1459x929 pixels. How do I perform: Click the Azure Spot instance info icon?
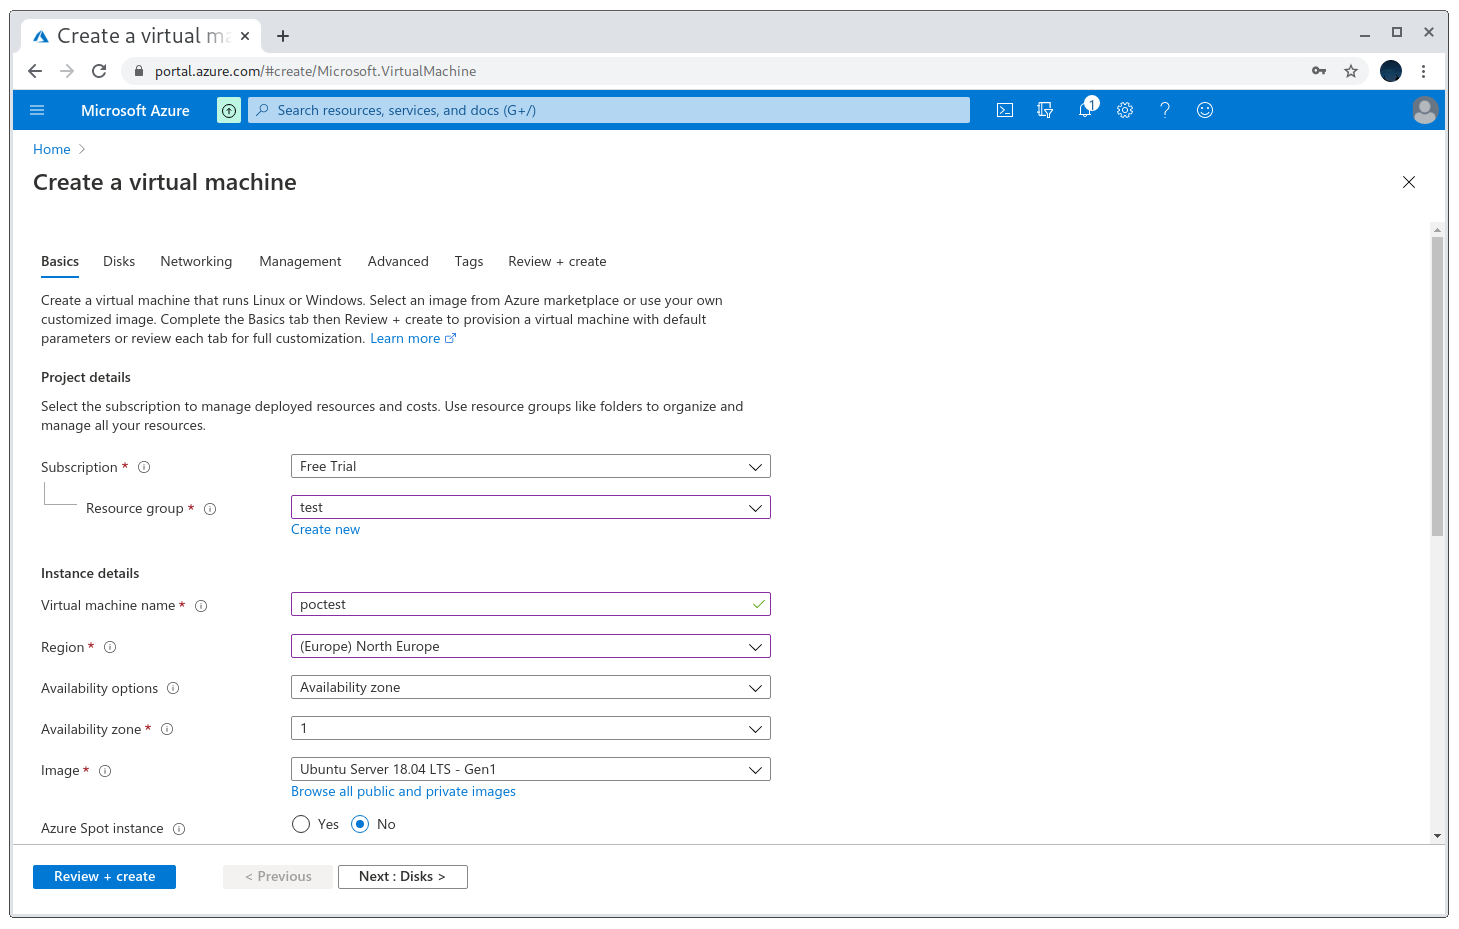[x=179, y=829]
